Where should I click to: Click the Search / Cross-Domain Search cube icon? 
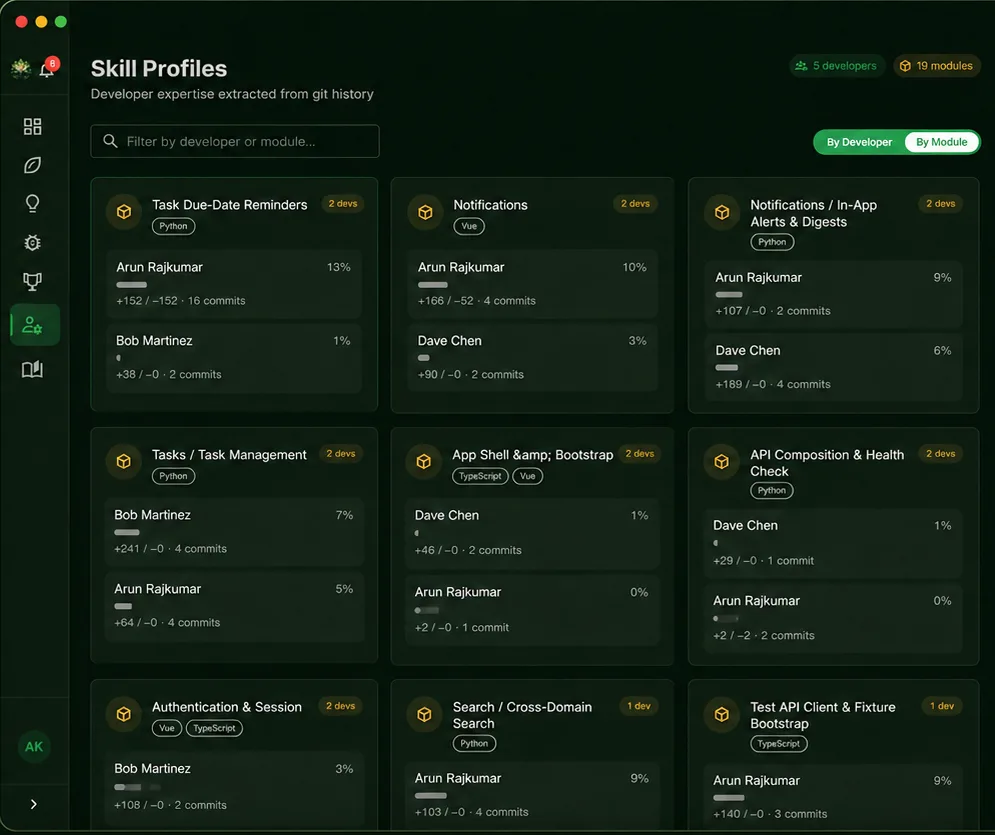click(425, 714)
